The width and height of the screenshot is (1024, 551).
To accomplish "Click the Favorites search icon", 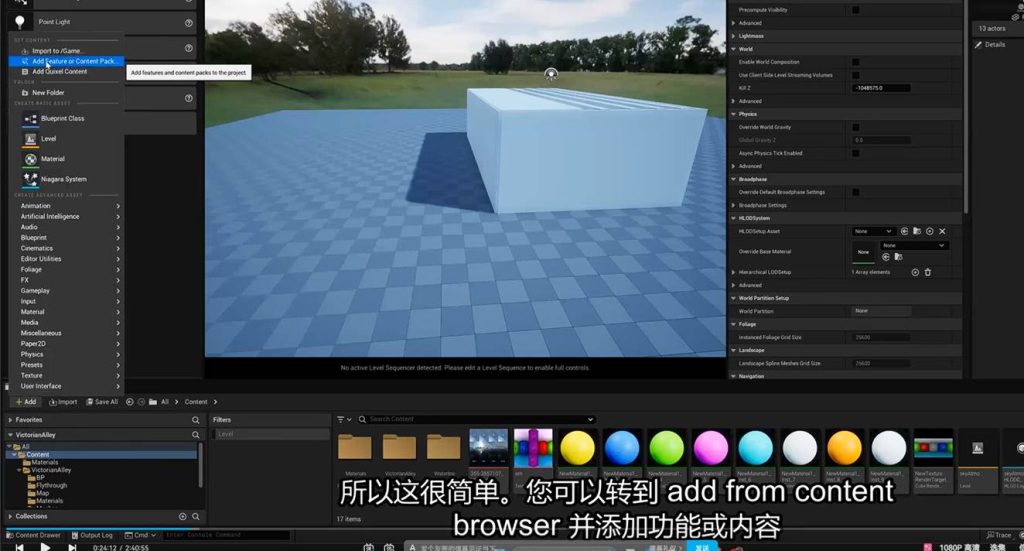I will tap(195, 420).
